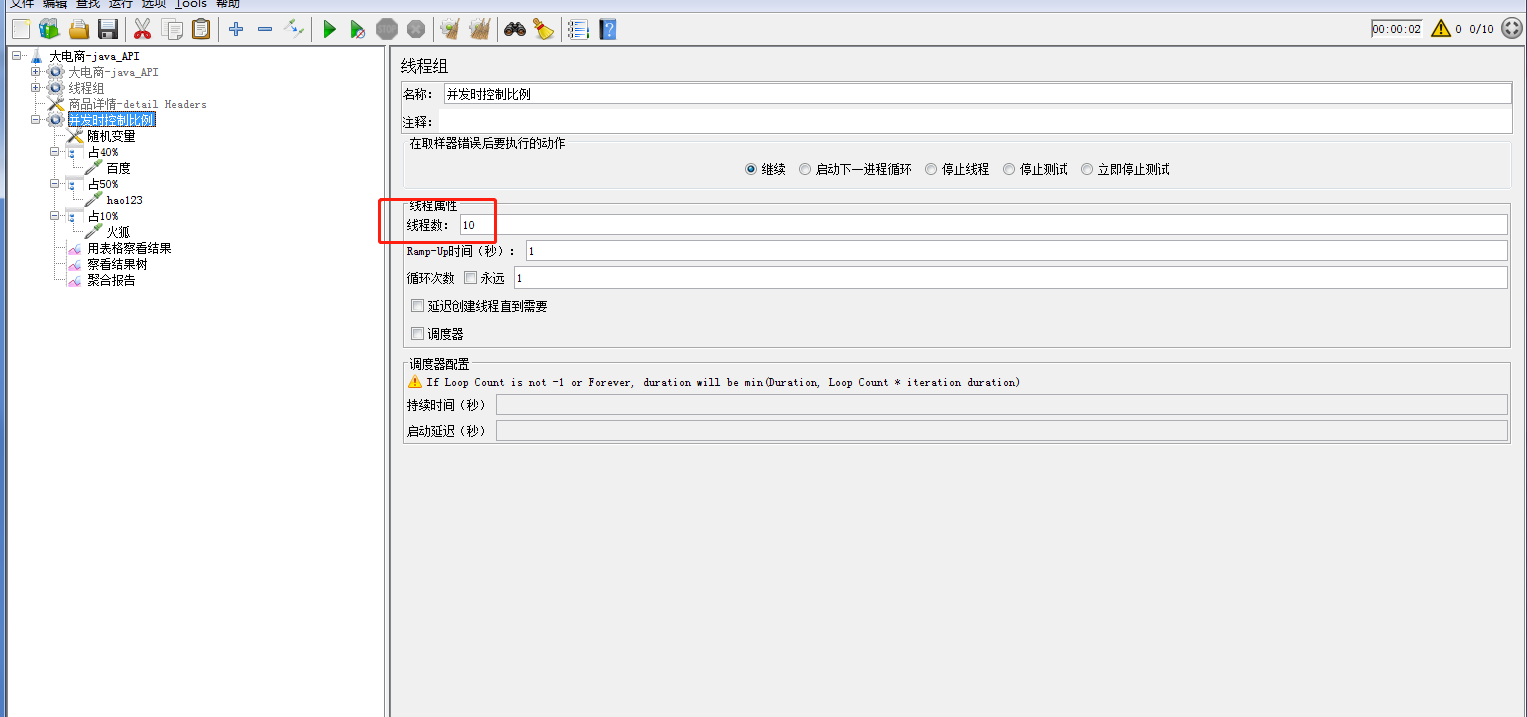The width and height of the screenshot is (1527, 717).
Task: Open Search with binoculars icon
Action: (x=515, y=29)
